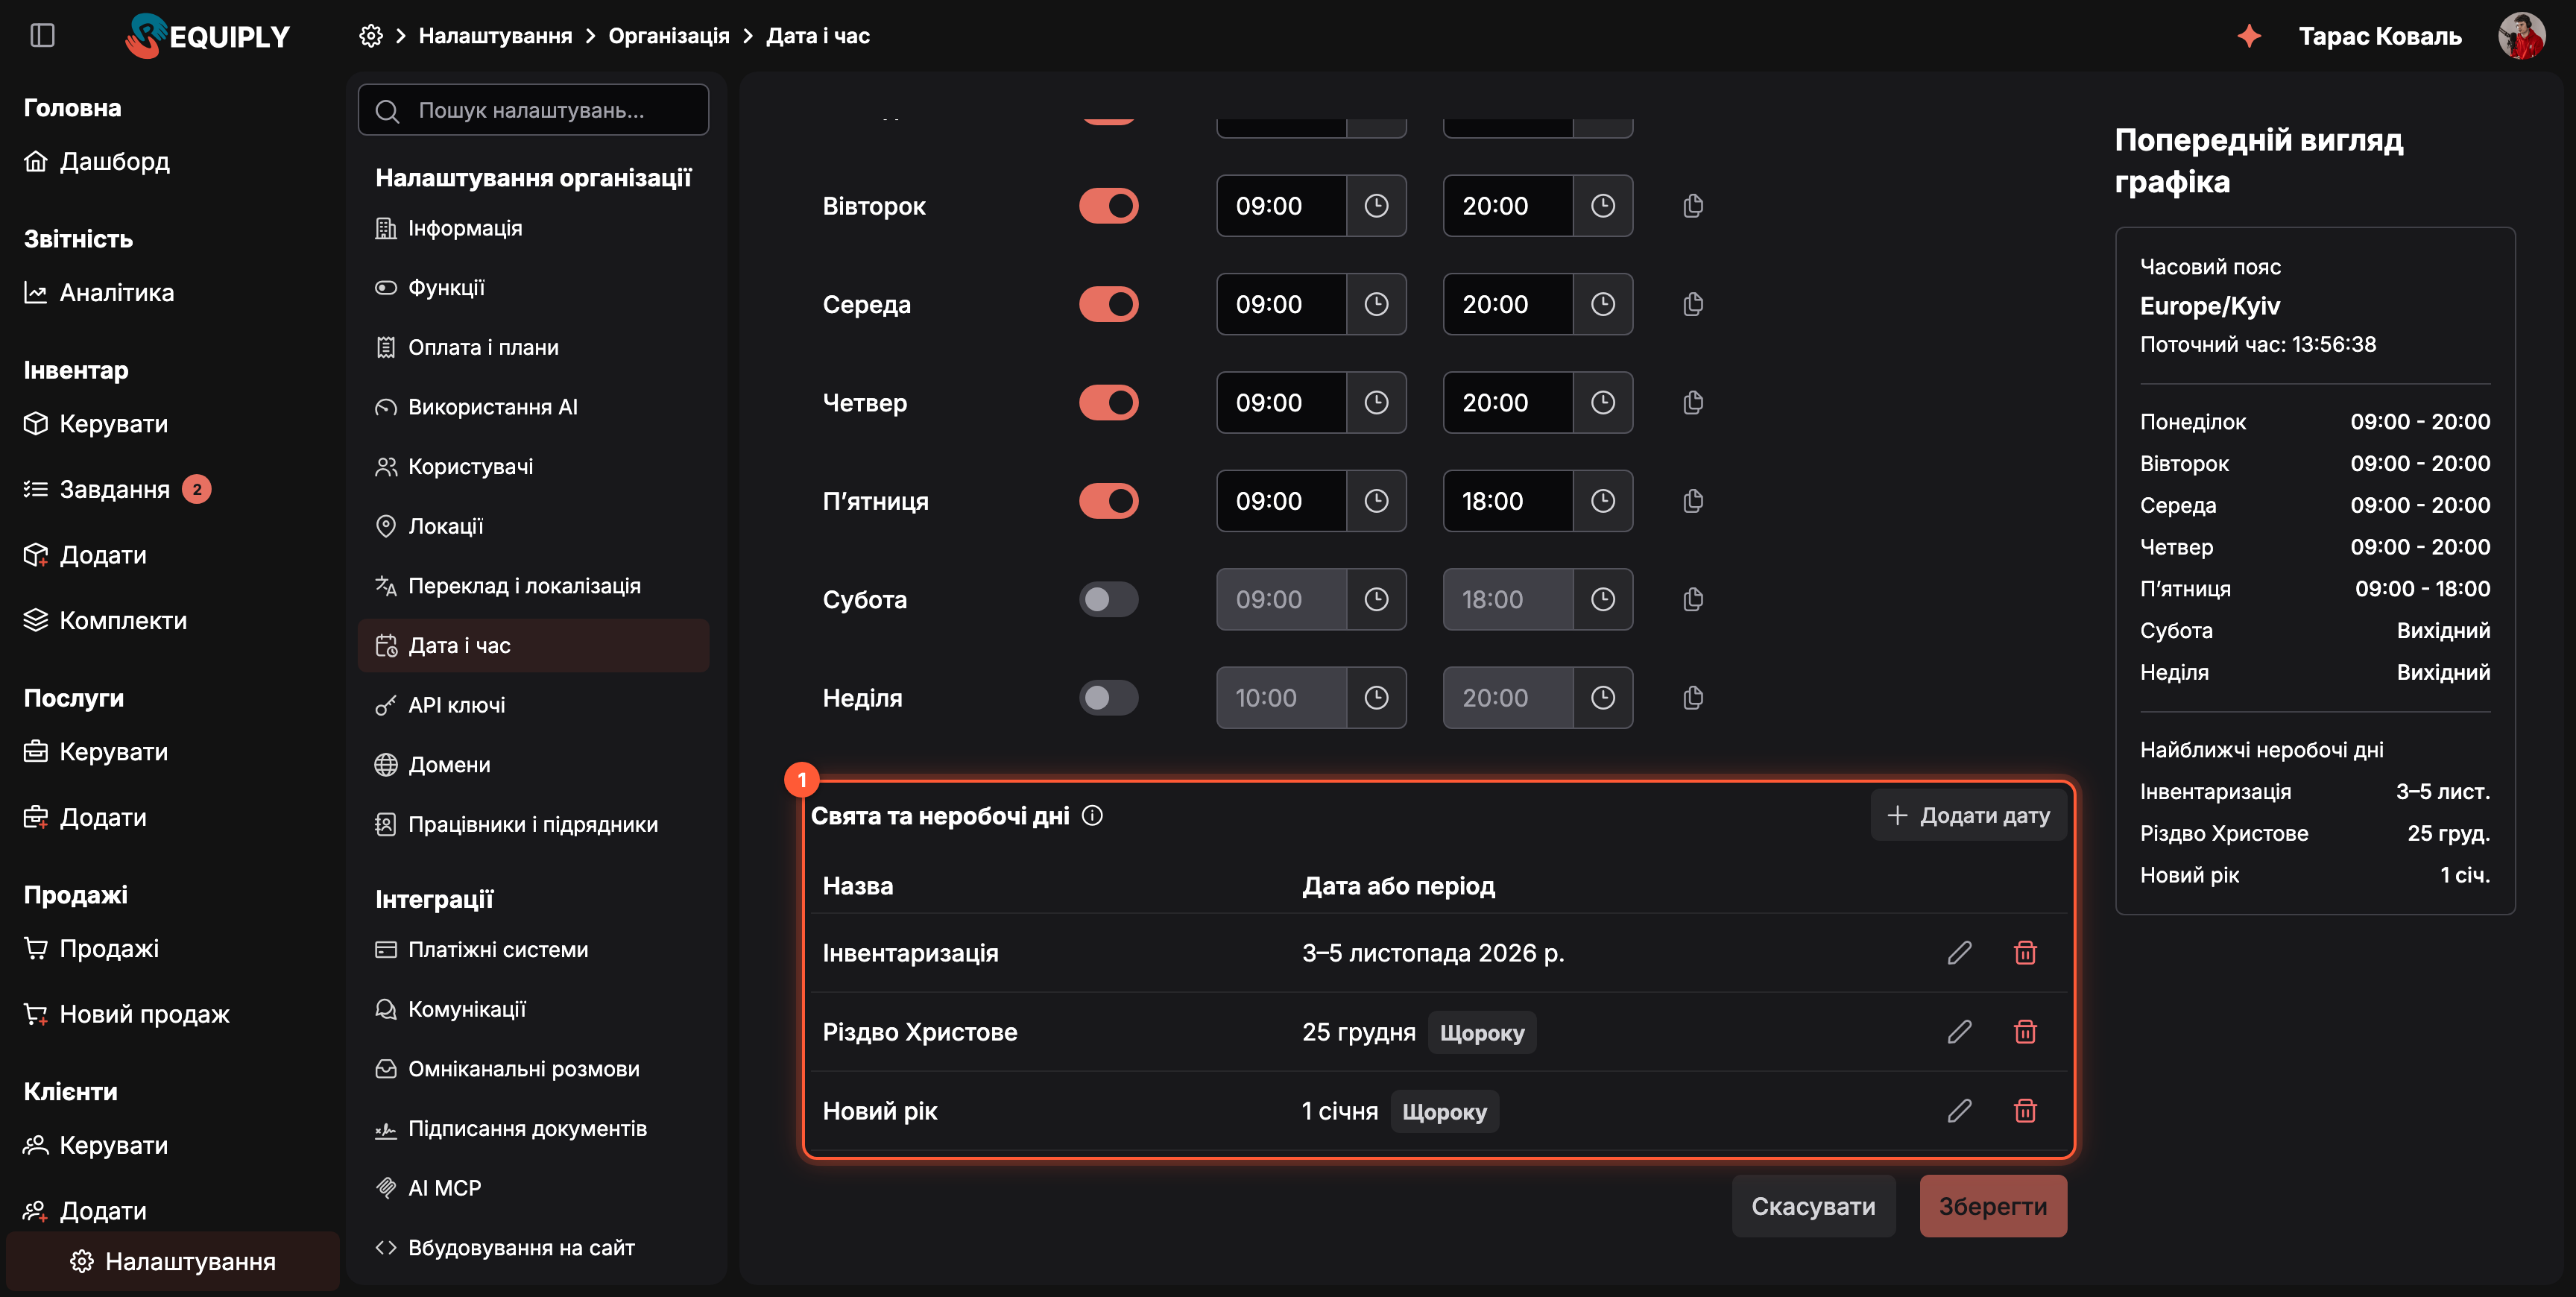
Task: Enable the Неділя working day toggle
Action: (1108, 698)
